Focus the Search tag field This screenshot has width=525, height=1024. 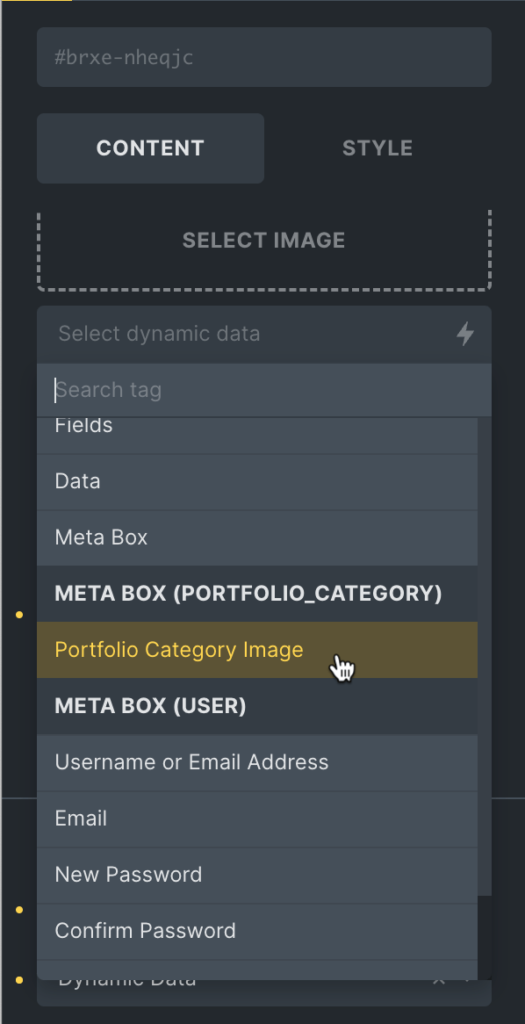click(264, 390)
